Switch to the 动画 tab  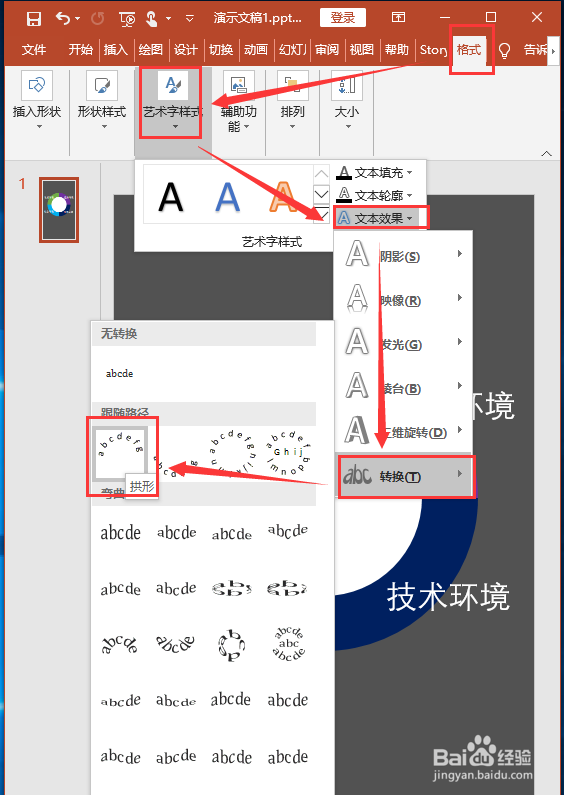click(256, 49)
